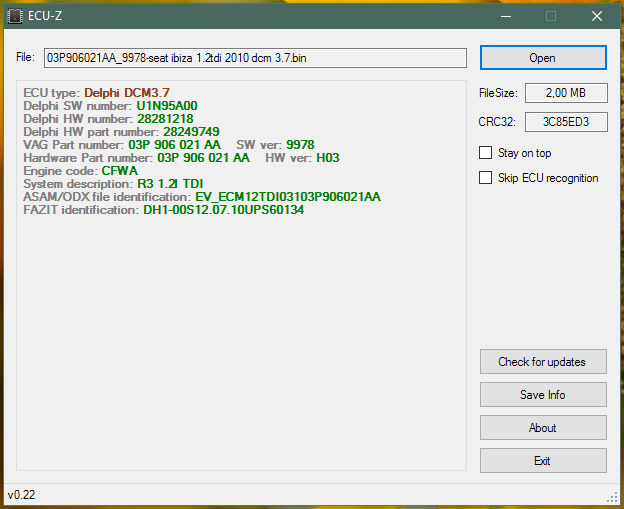Click the ECU-Z chip icon in title bar

pyautogui.click(x=15, y=16)
